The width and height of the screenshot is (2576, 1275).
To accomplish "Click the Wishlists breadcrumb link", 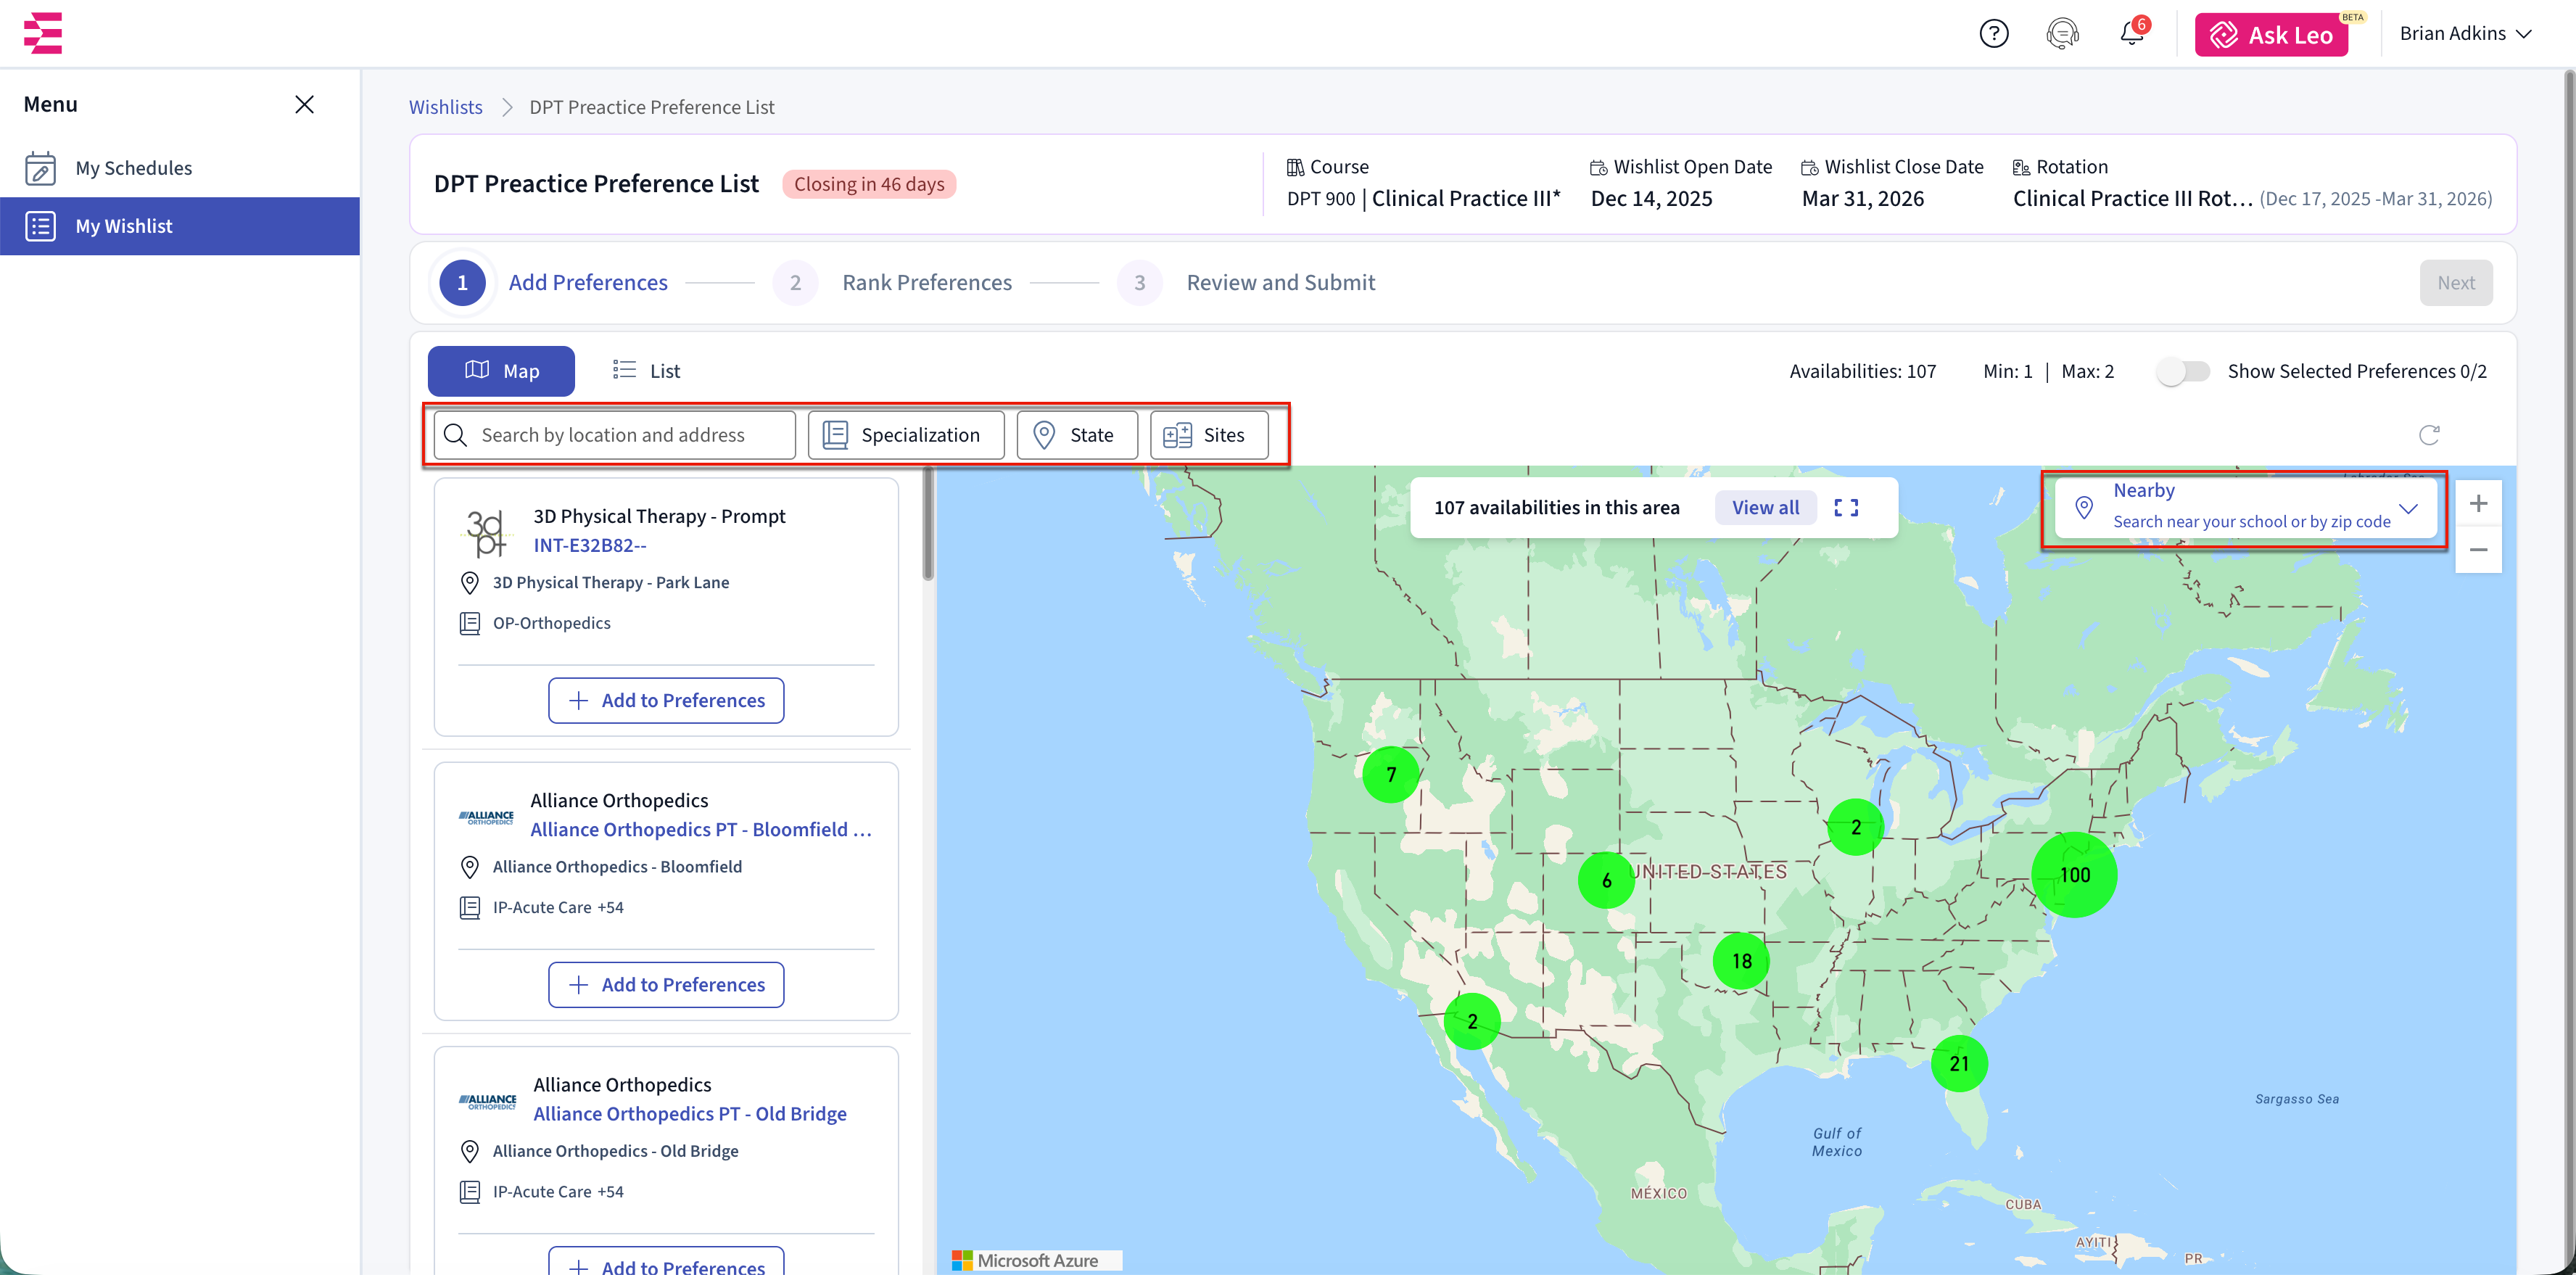I will click(445, 107).
